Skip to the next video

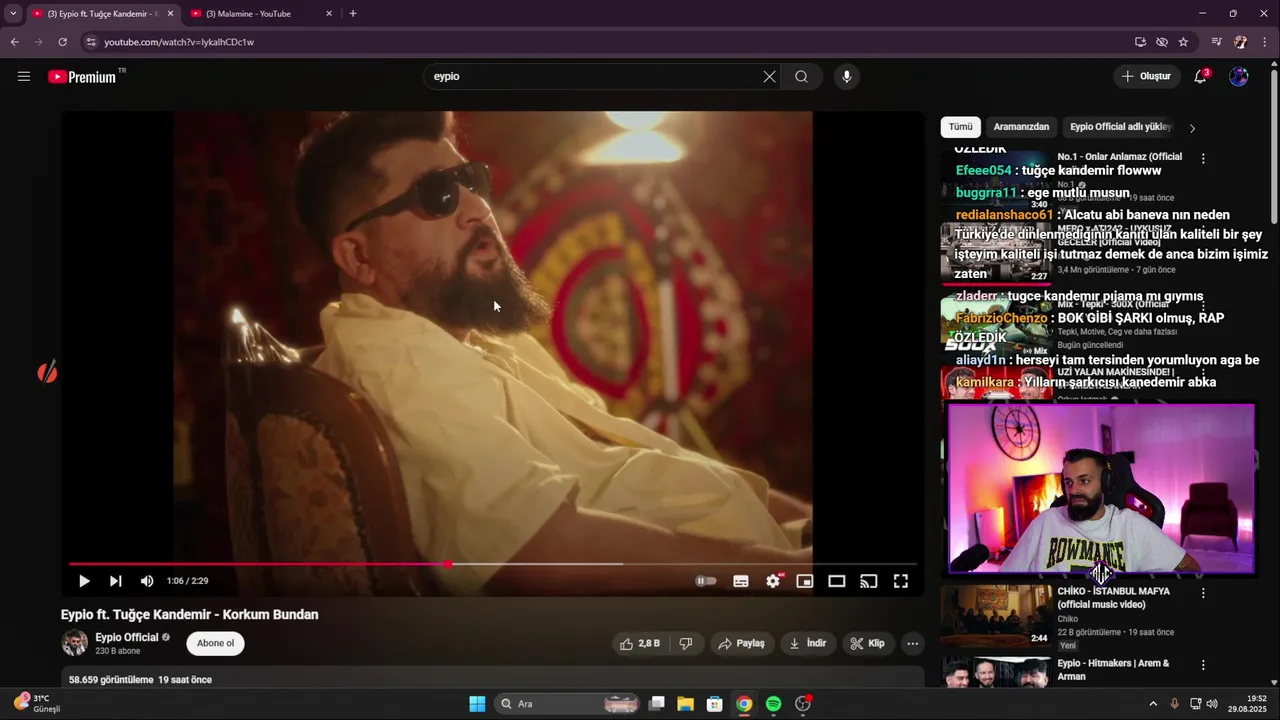pos(115,581)
